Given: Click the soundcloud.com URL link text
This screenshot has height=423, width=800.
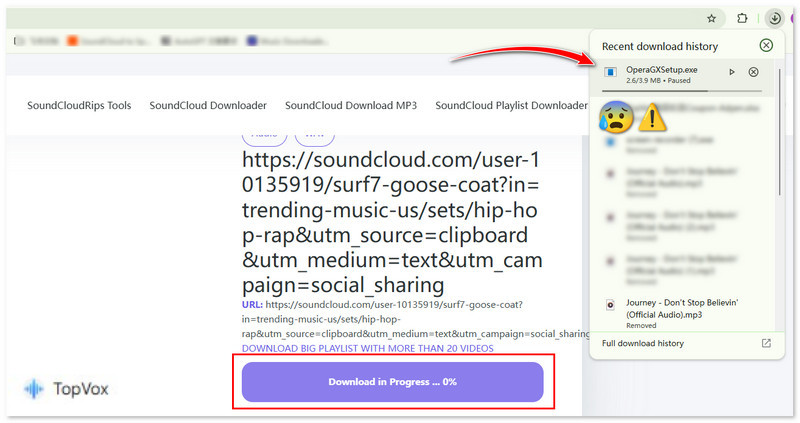Looking at the screenshot, I should coord(415,319).
